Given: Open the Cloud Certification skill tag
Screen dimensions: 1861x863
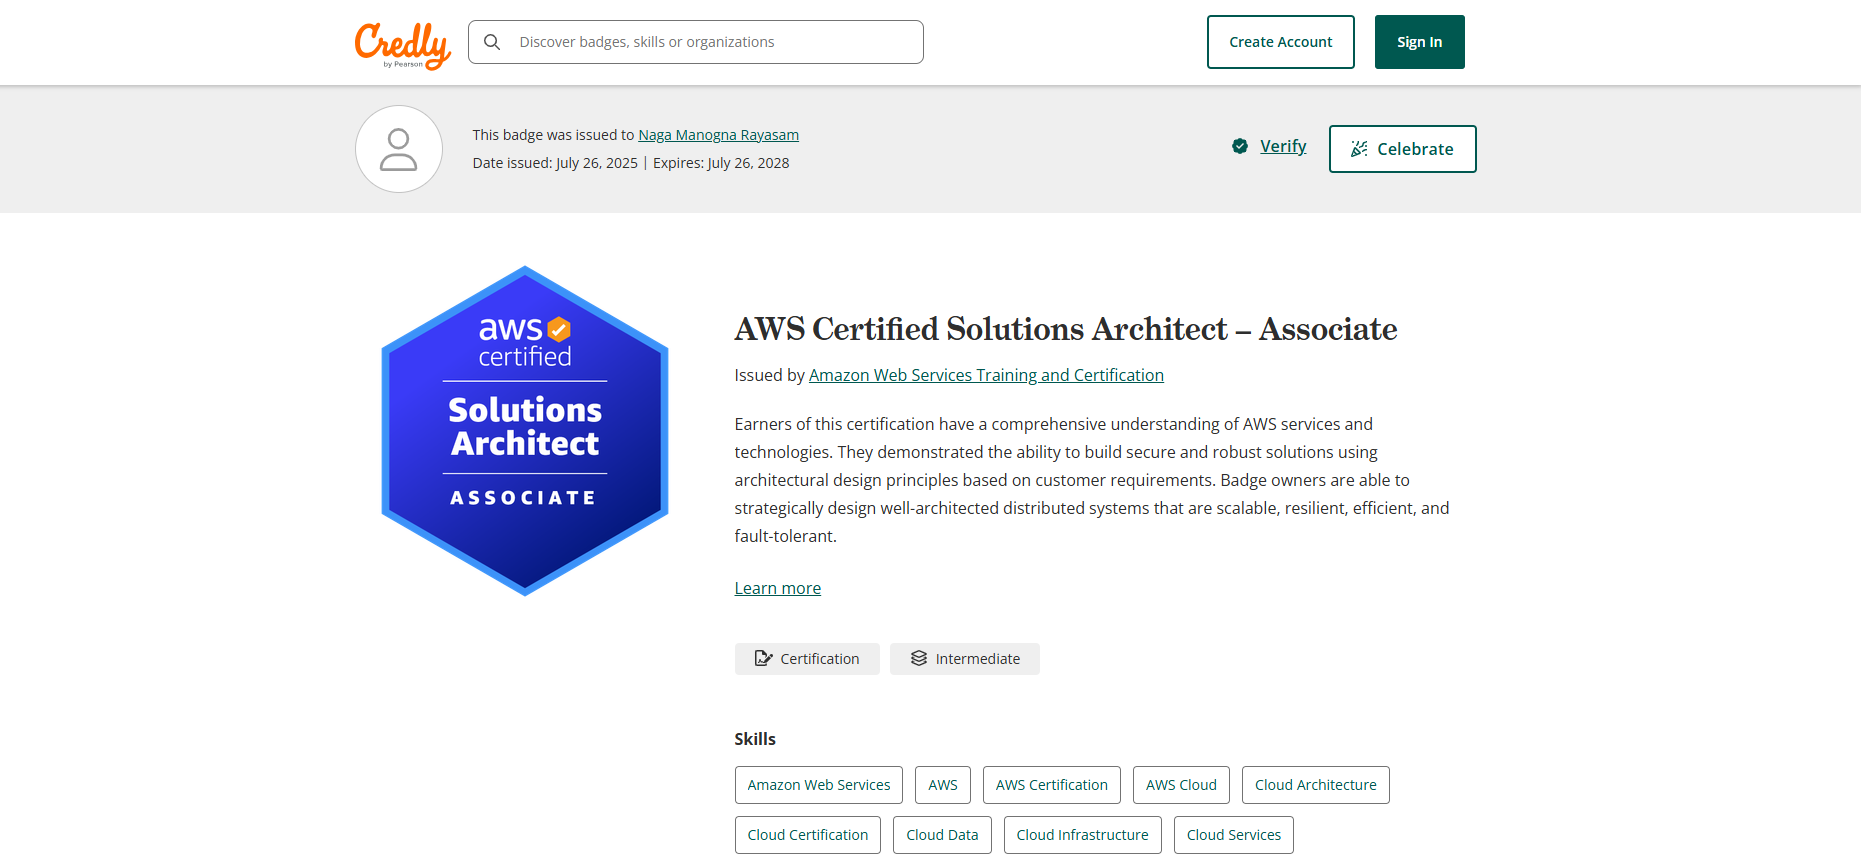Looking at the screenshot, I should pyautogui.click(x=808, y=835).
